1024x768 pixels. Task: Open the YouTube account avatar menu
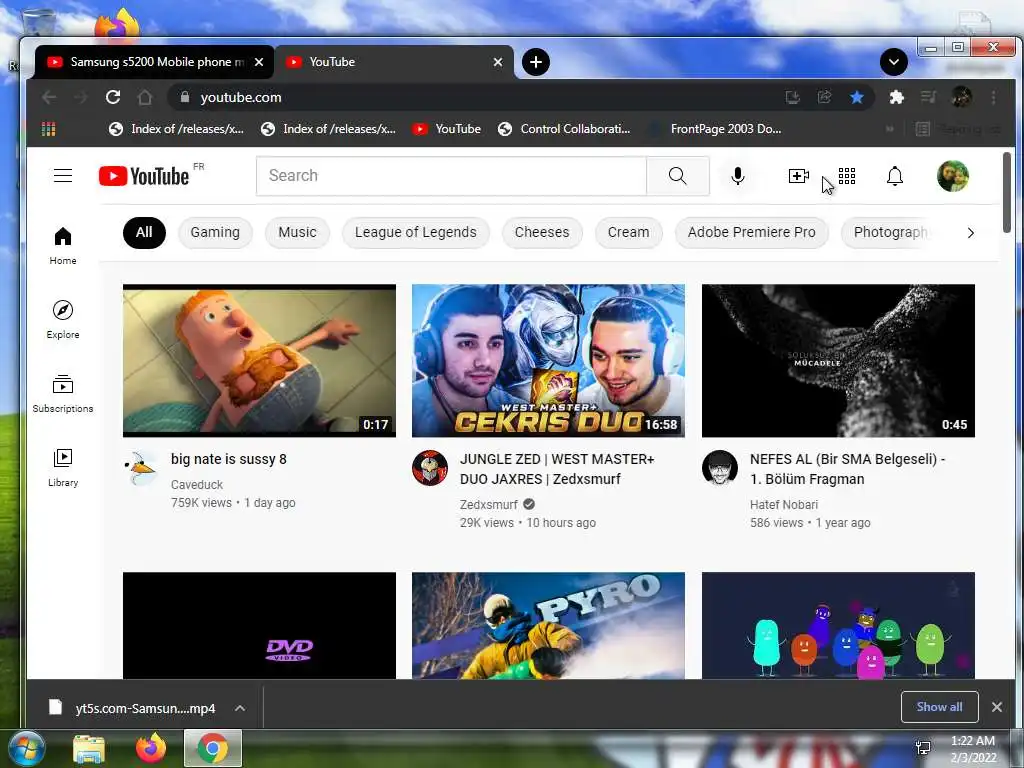pos(953,176)
